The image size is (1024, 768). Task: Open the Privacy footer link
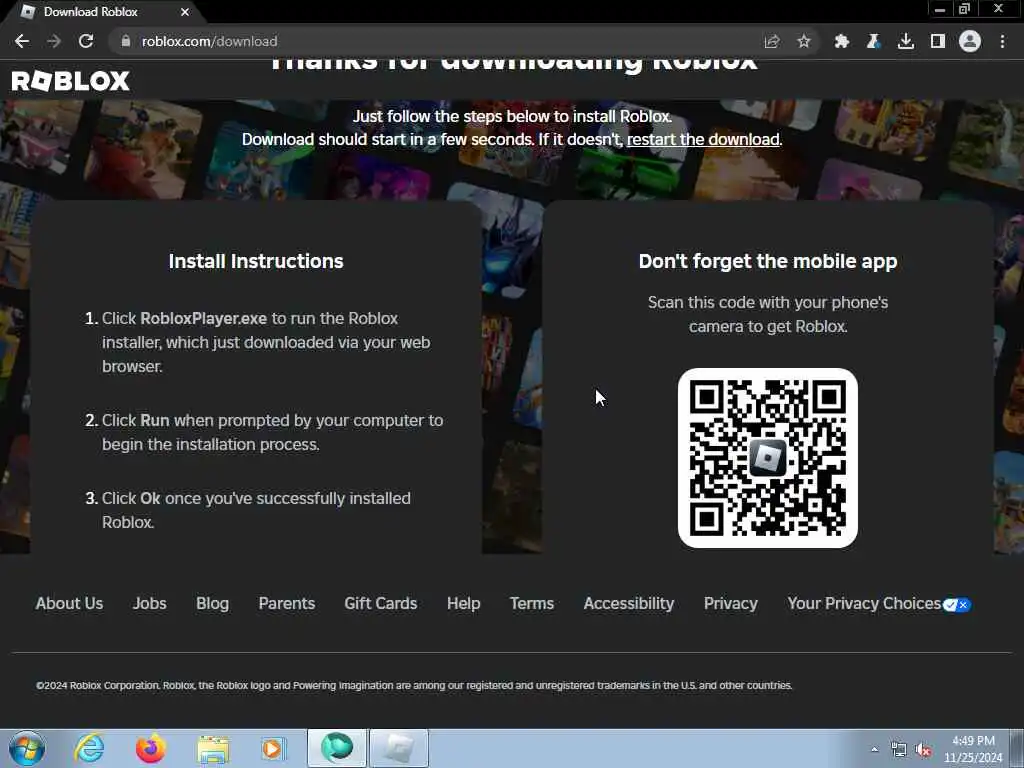tap(731, 603)
